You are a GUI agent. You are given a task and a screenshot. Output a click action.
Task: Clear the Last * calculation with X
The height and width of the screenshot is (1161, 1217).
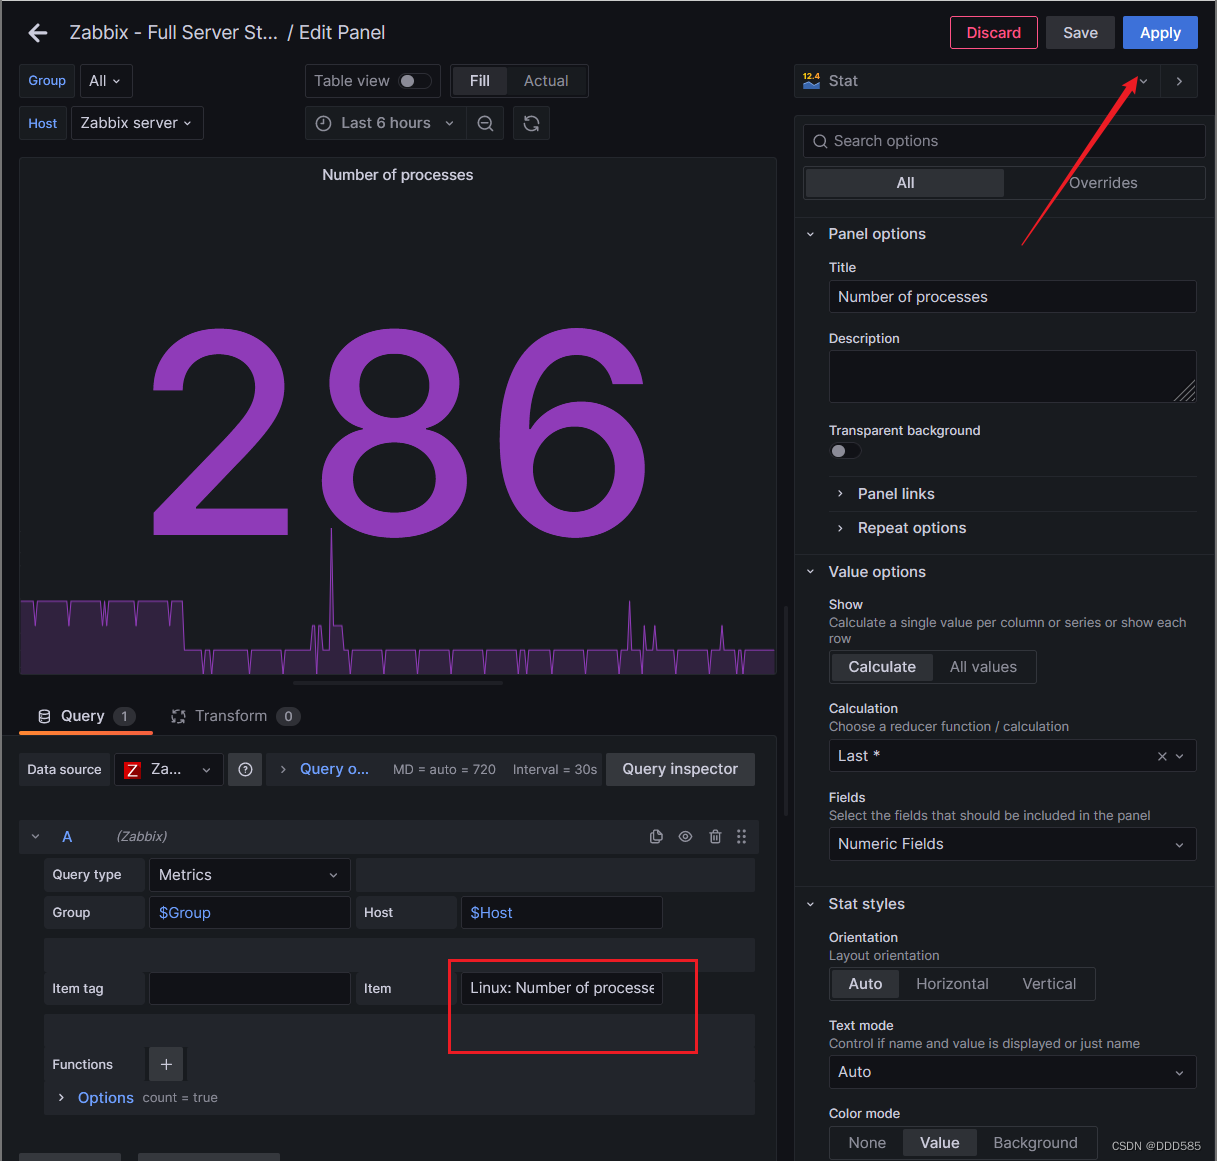(1162, 756)
